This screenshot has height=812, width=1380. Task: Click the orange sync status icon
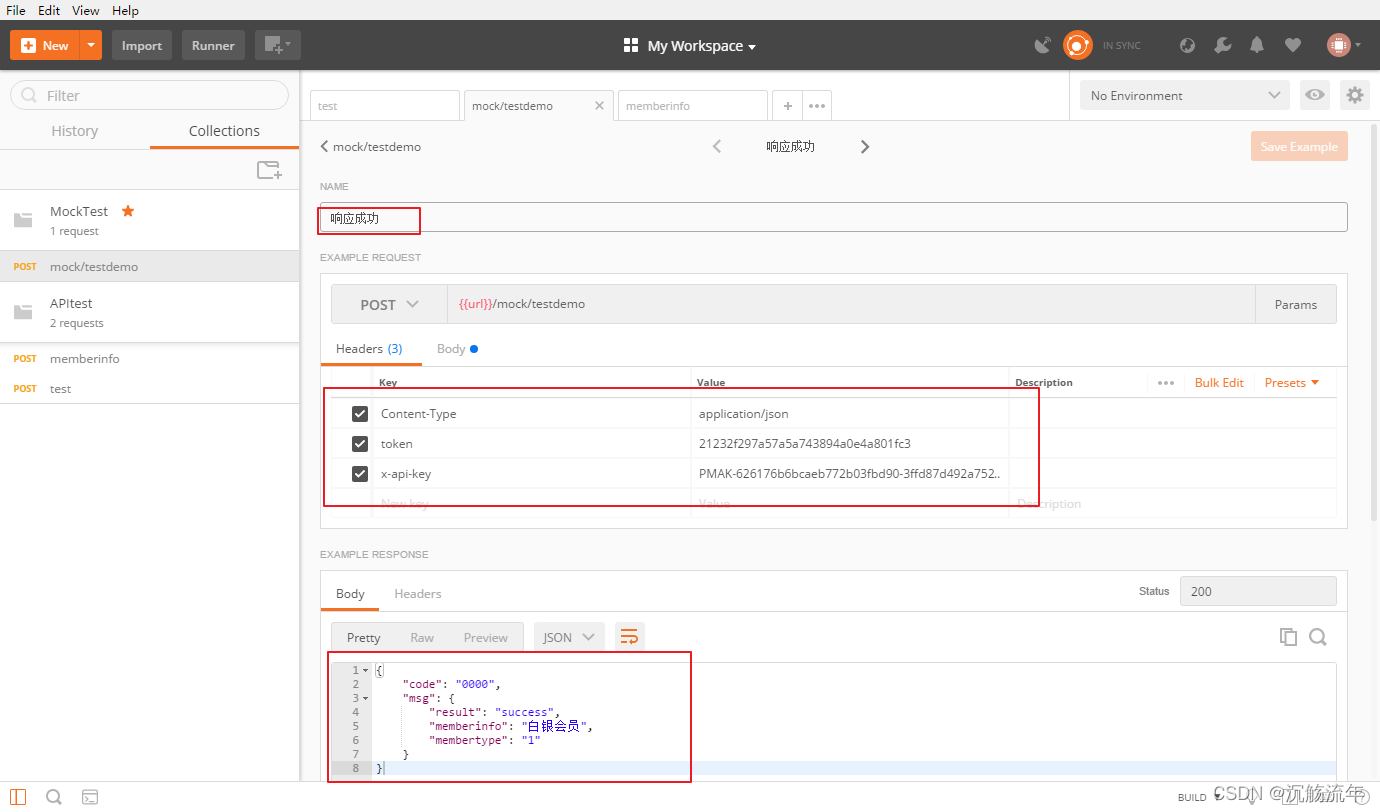[1077, 45]
